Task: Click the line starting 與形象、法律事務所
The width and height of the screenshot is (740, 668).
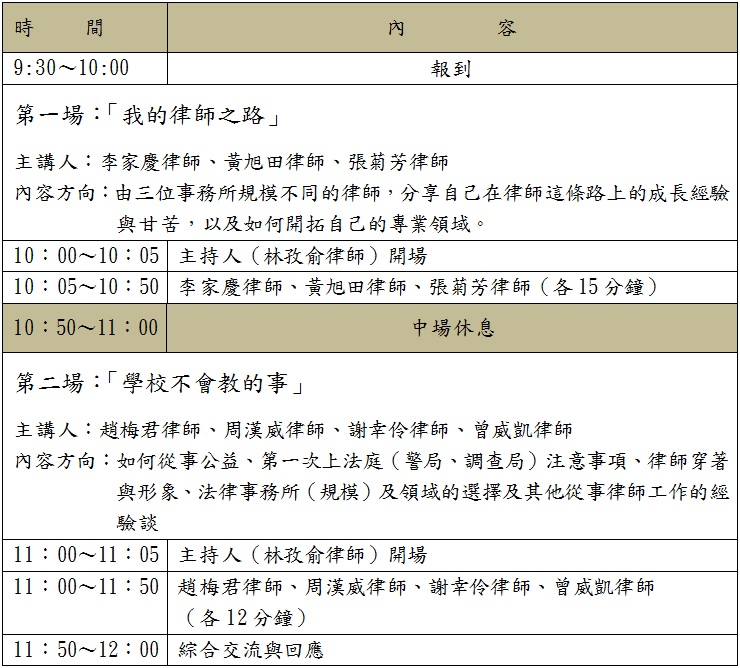Action: [x=423, y=492]
